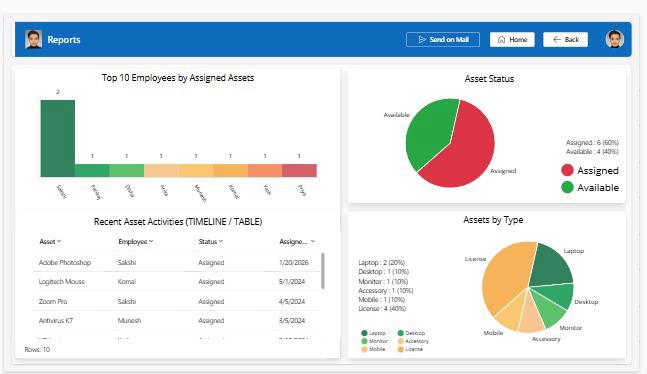Open the Assigne... column dropdown chevron
The image size is (647, 374).
click(313, 241)
